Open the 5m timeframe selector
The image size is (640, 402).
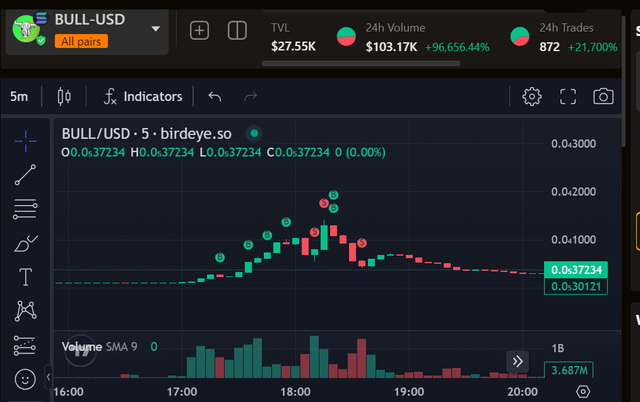tap(19, 97)
